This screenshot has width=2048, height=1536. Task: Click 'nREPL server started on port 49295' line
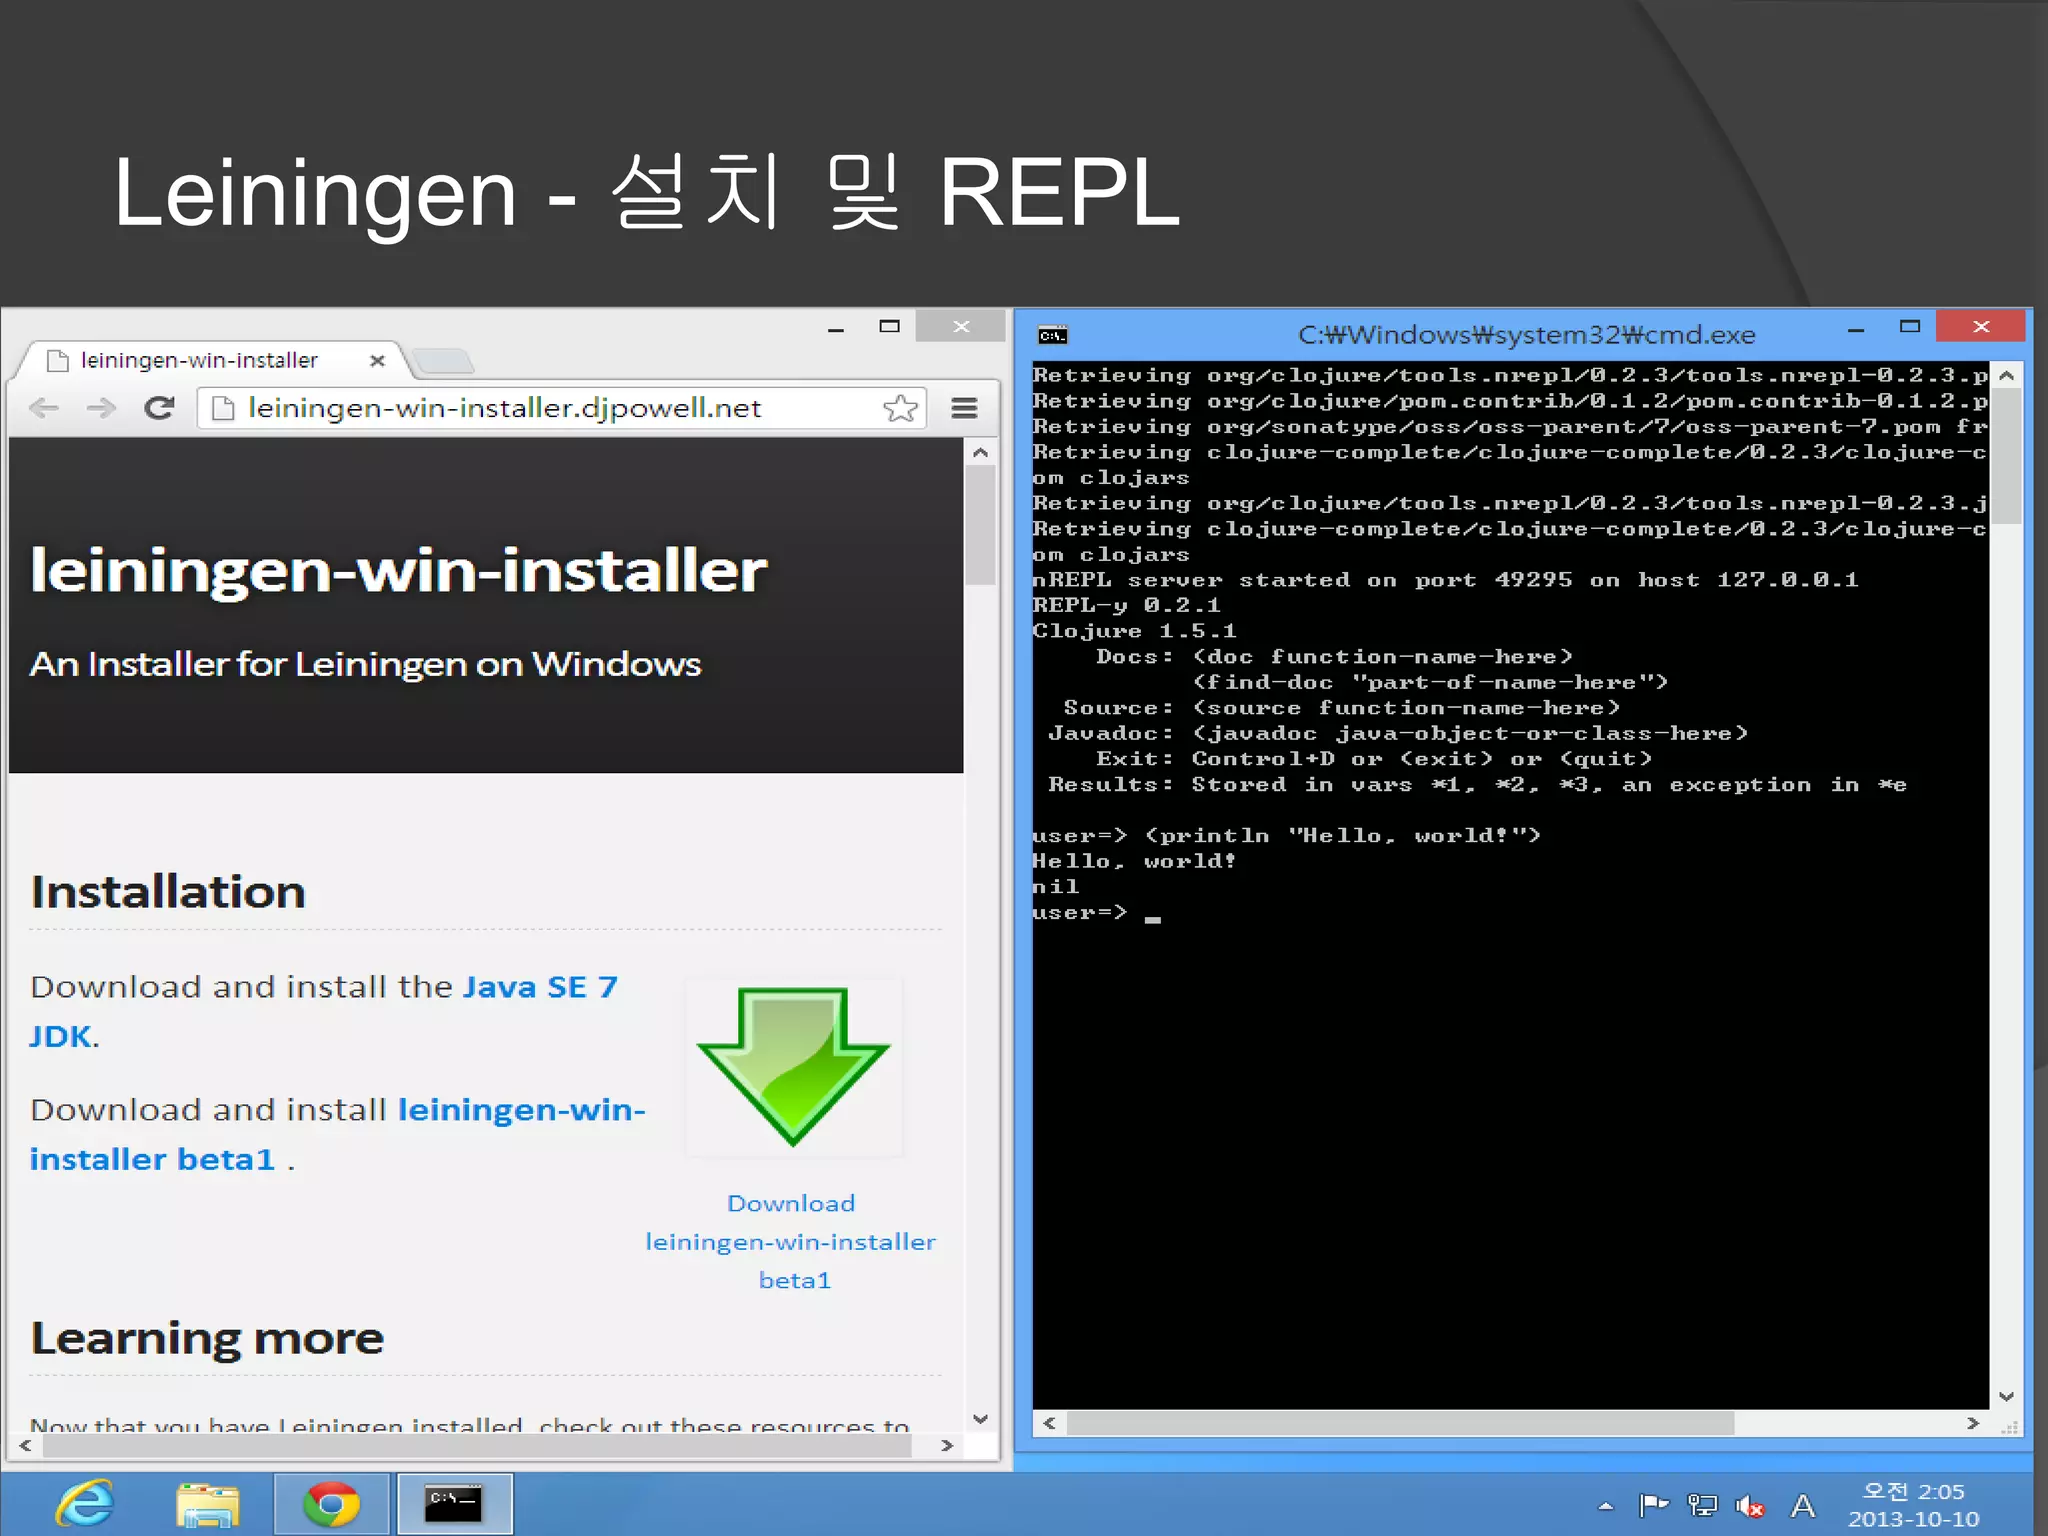tap(1445, 580)
